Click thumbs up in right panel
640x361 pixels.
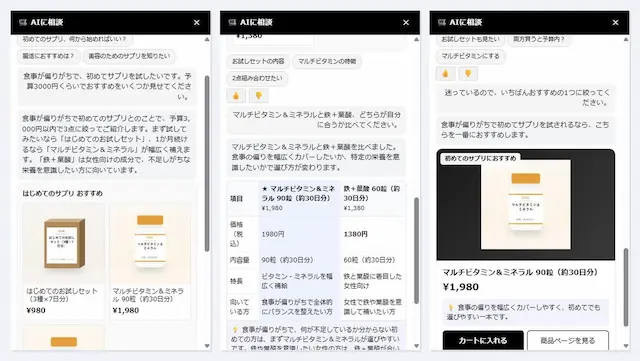point(445,74)
